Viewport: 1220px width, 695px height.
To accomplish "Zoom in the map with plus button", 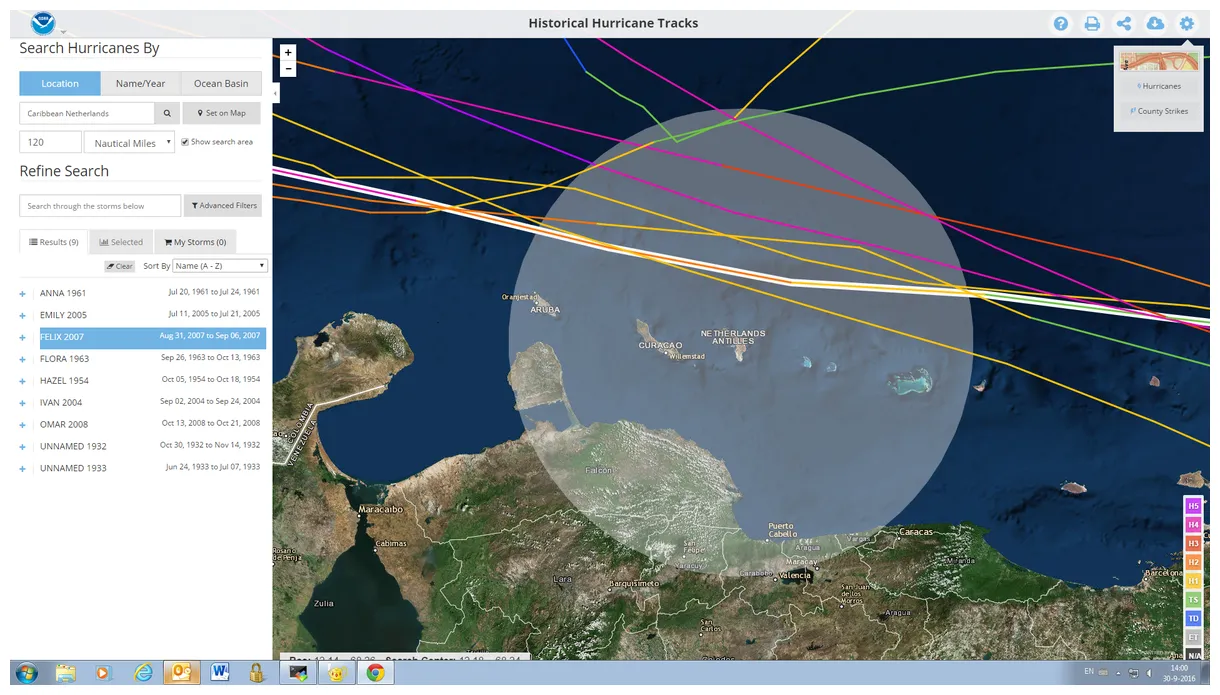I will (x=289, y=52).
